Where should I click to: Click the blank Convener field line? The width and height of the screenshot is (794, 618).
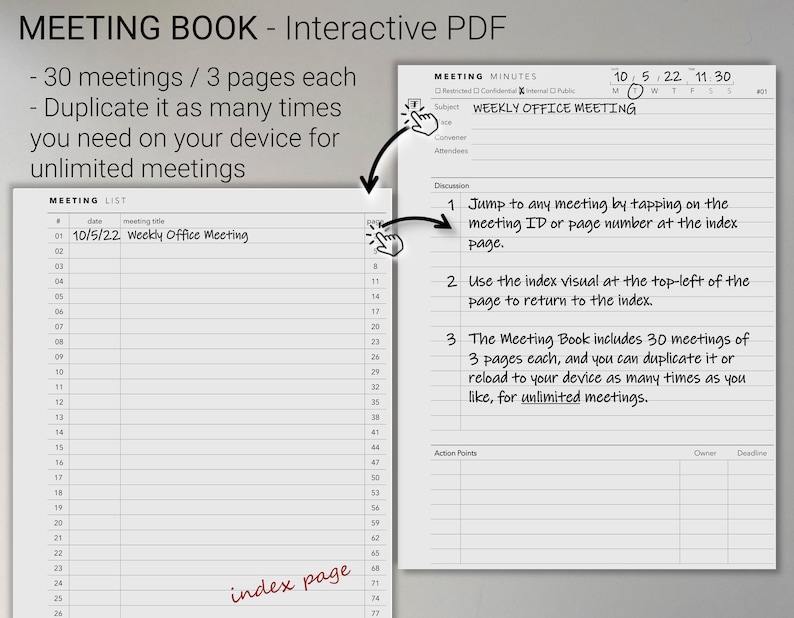click(x=622, y=137)
